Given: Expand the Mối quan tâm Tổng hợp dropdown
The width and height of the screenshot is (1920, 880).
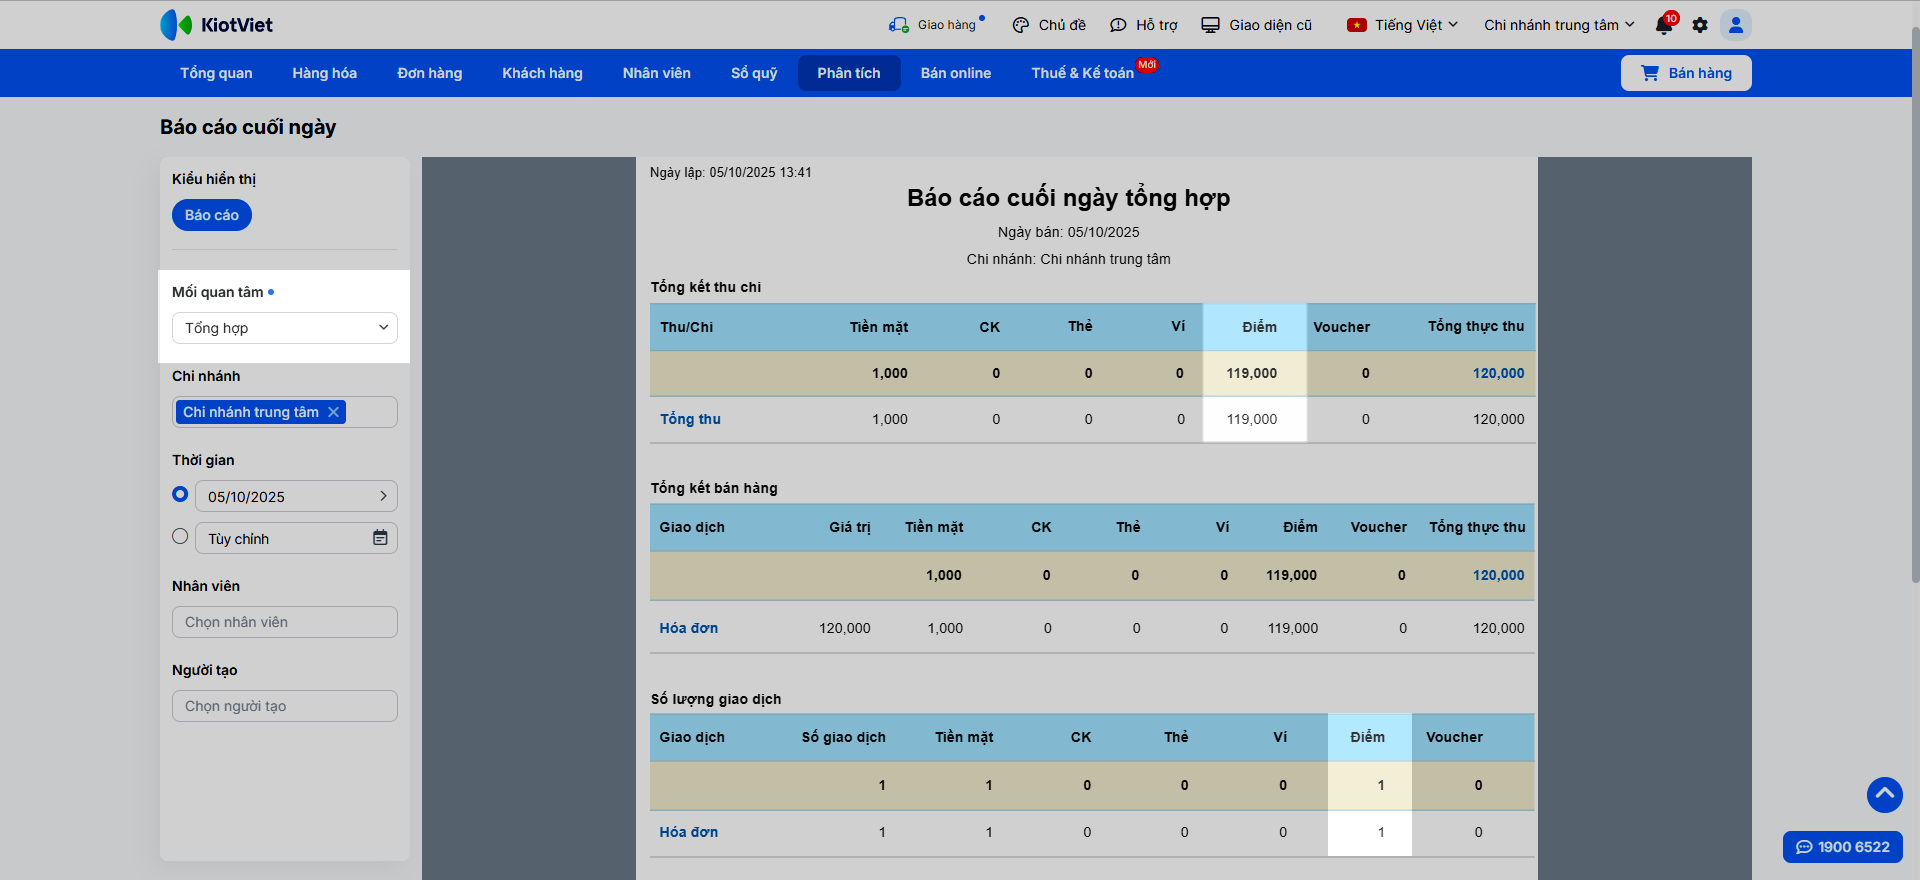Looking at the screenshot, I should tap(285, 328).
